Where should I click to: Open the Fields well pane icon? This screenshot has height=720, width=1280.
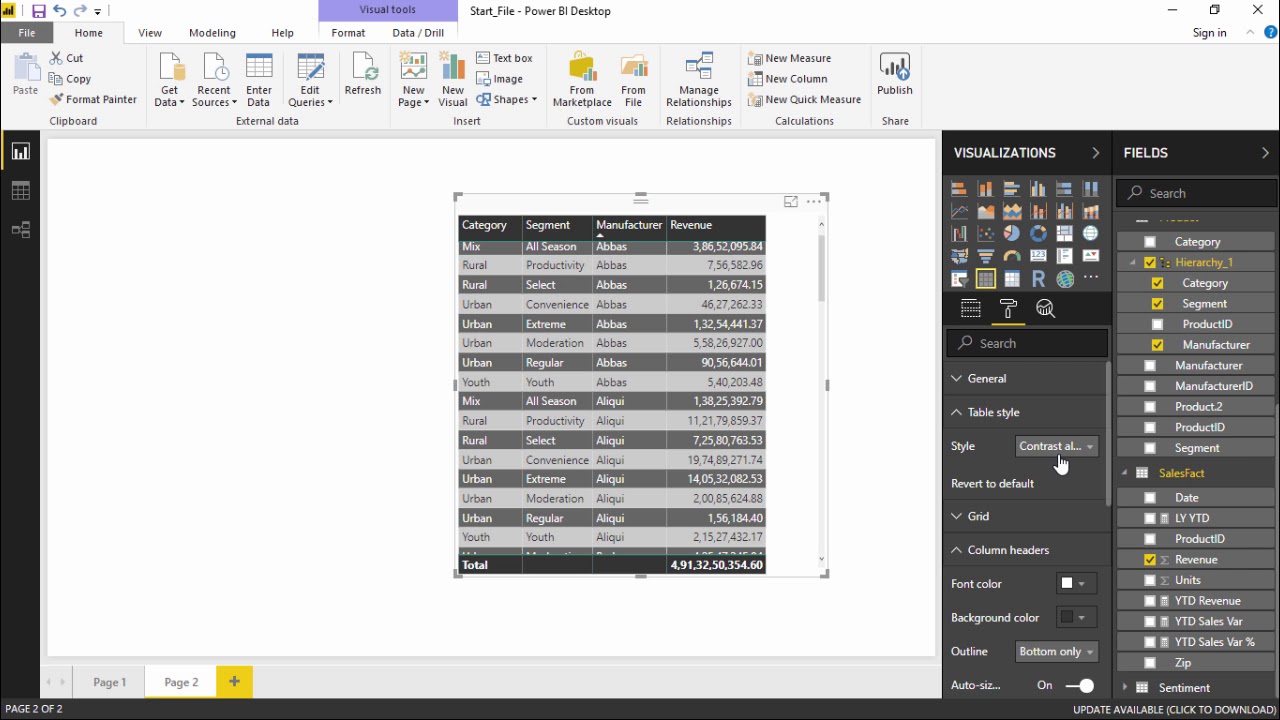coord(970,308)
